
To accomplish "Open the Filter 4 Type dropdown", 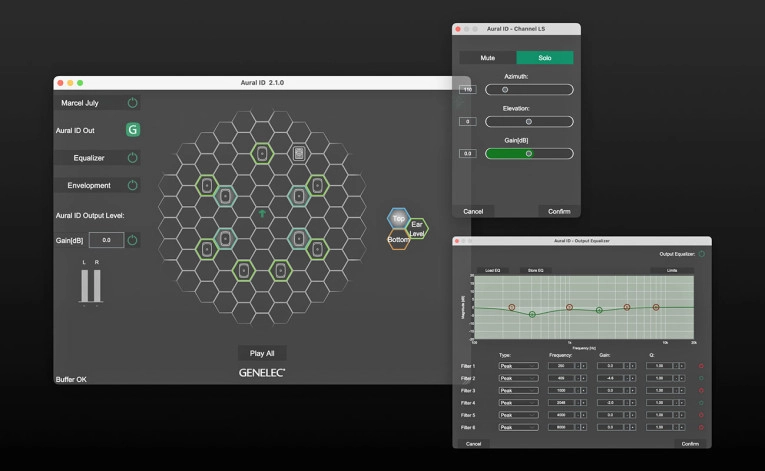I will pos(519,403).
